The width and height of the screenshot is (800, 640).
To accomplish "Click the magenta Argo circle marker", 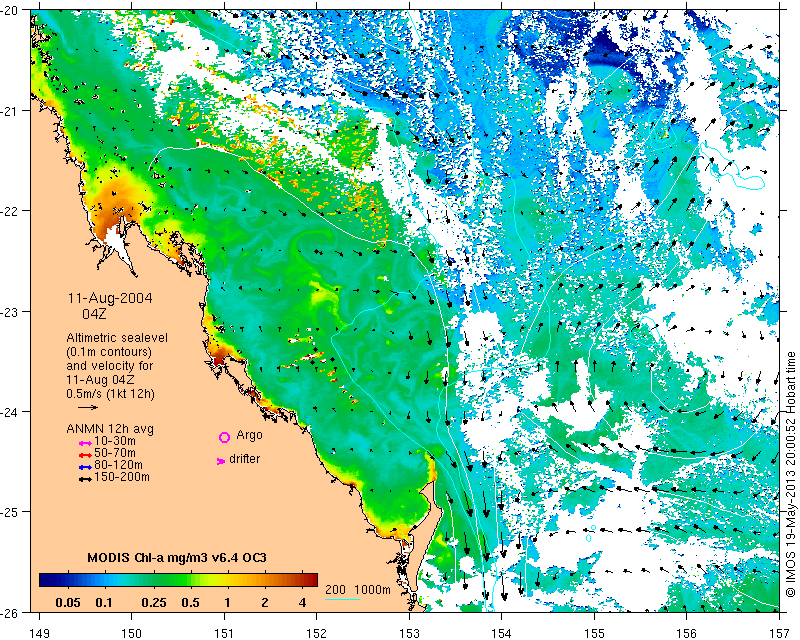I will [x=224, y=437].
